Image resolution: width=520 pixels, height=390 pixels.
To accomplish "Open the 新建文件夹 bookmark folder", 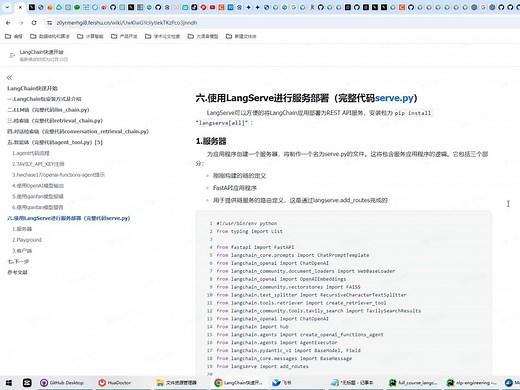I will click(241, 36).
